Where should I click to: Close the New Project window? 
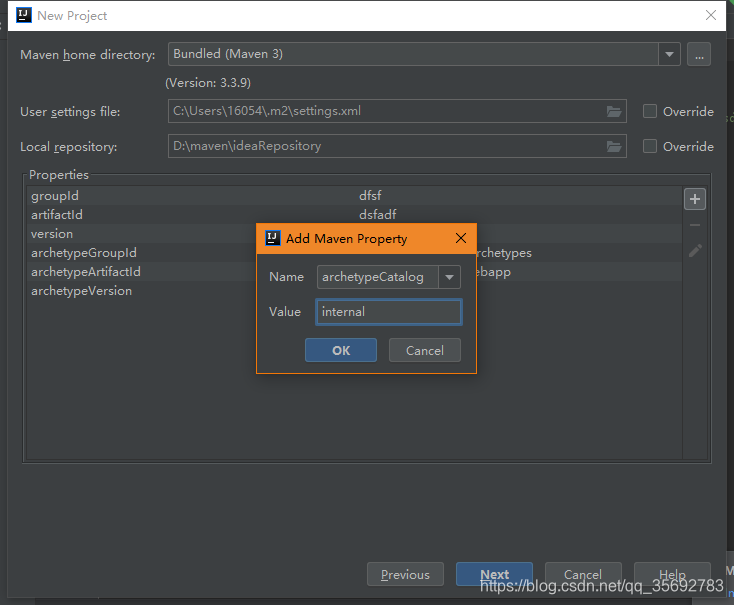click(x=711, y=15)
